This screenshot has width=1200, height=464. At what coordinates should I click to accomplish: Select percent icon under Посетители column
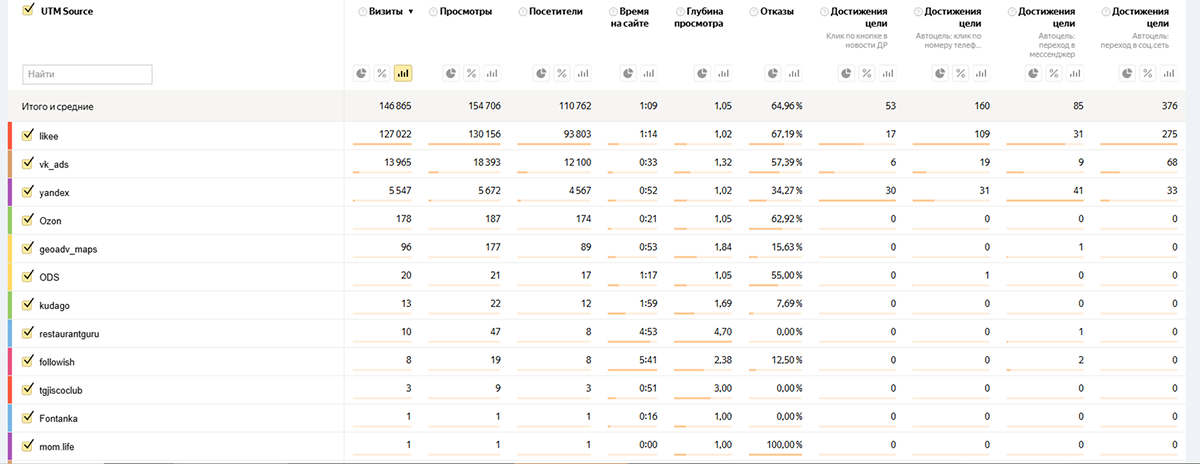pos(561,73)
